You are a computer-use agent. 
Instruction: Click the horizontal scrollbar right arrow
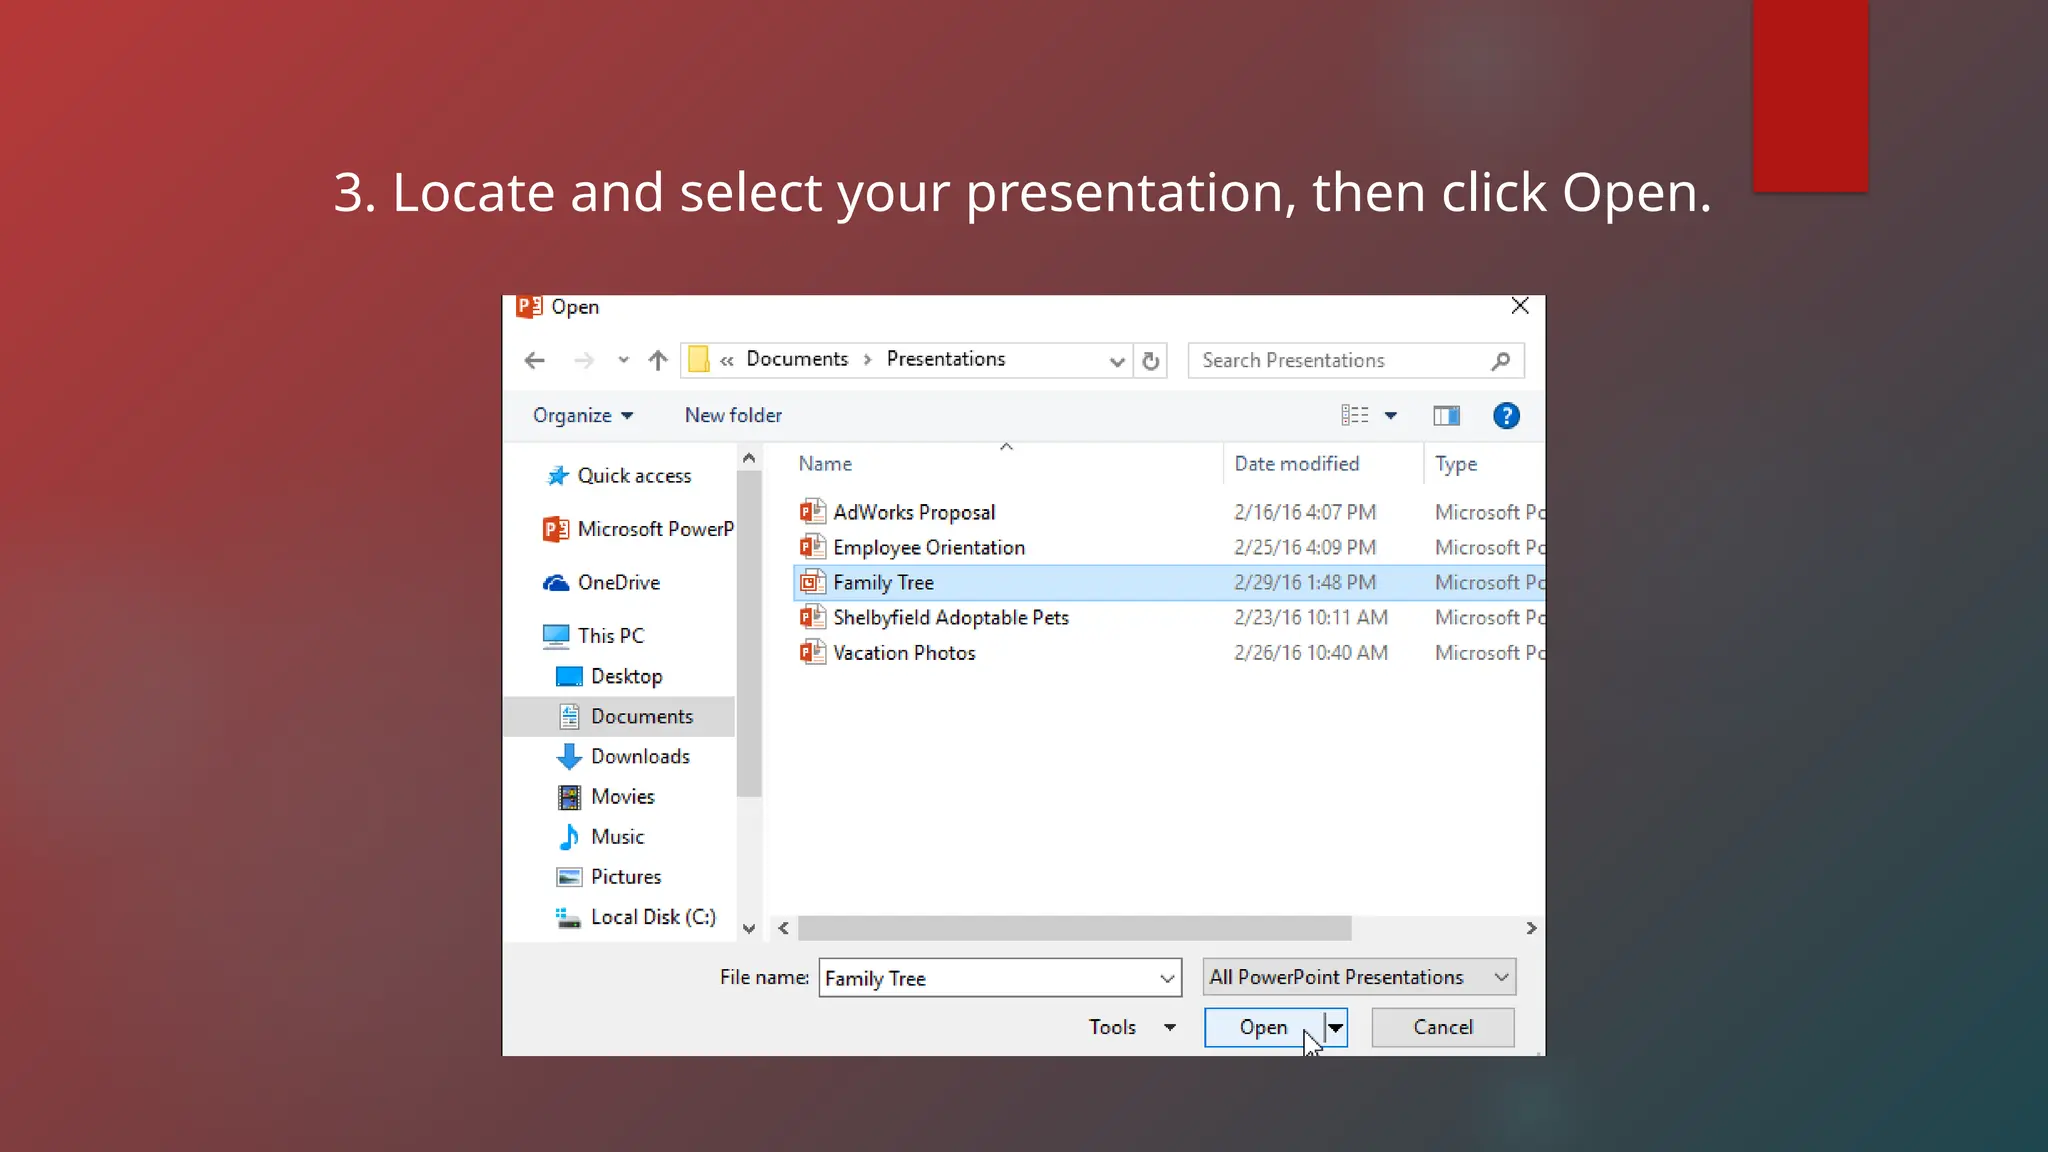point(1531,929)
